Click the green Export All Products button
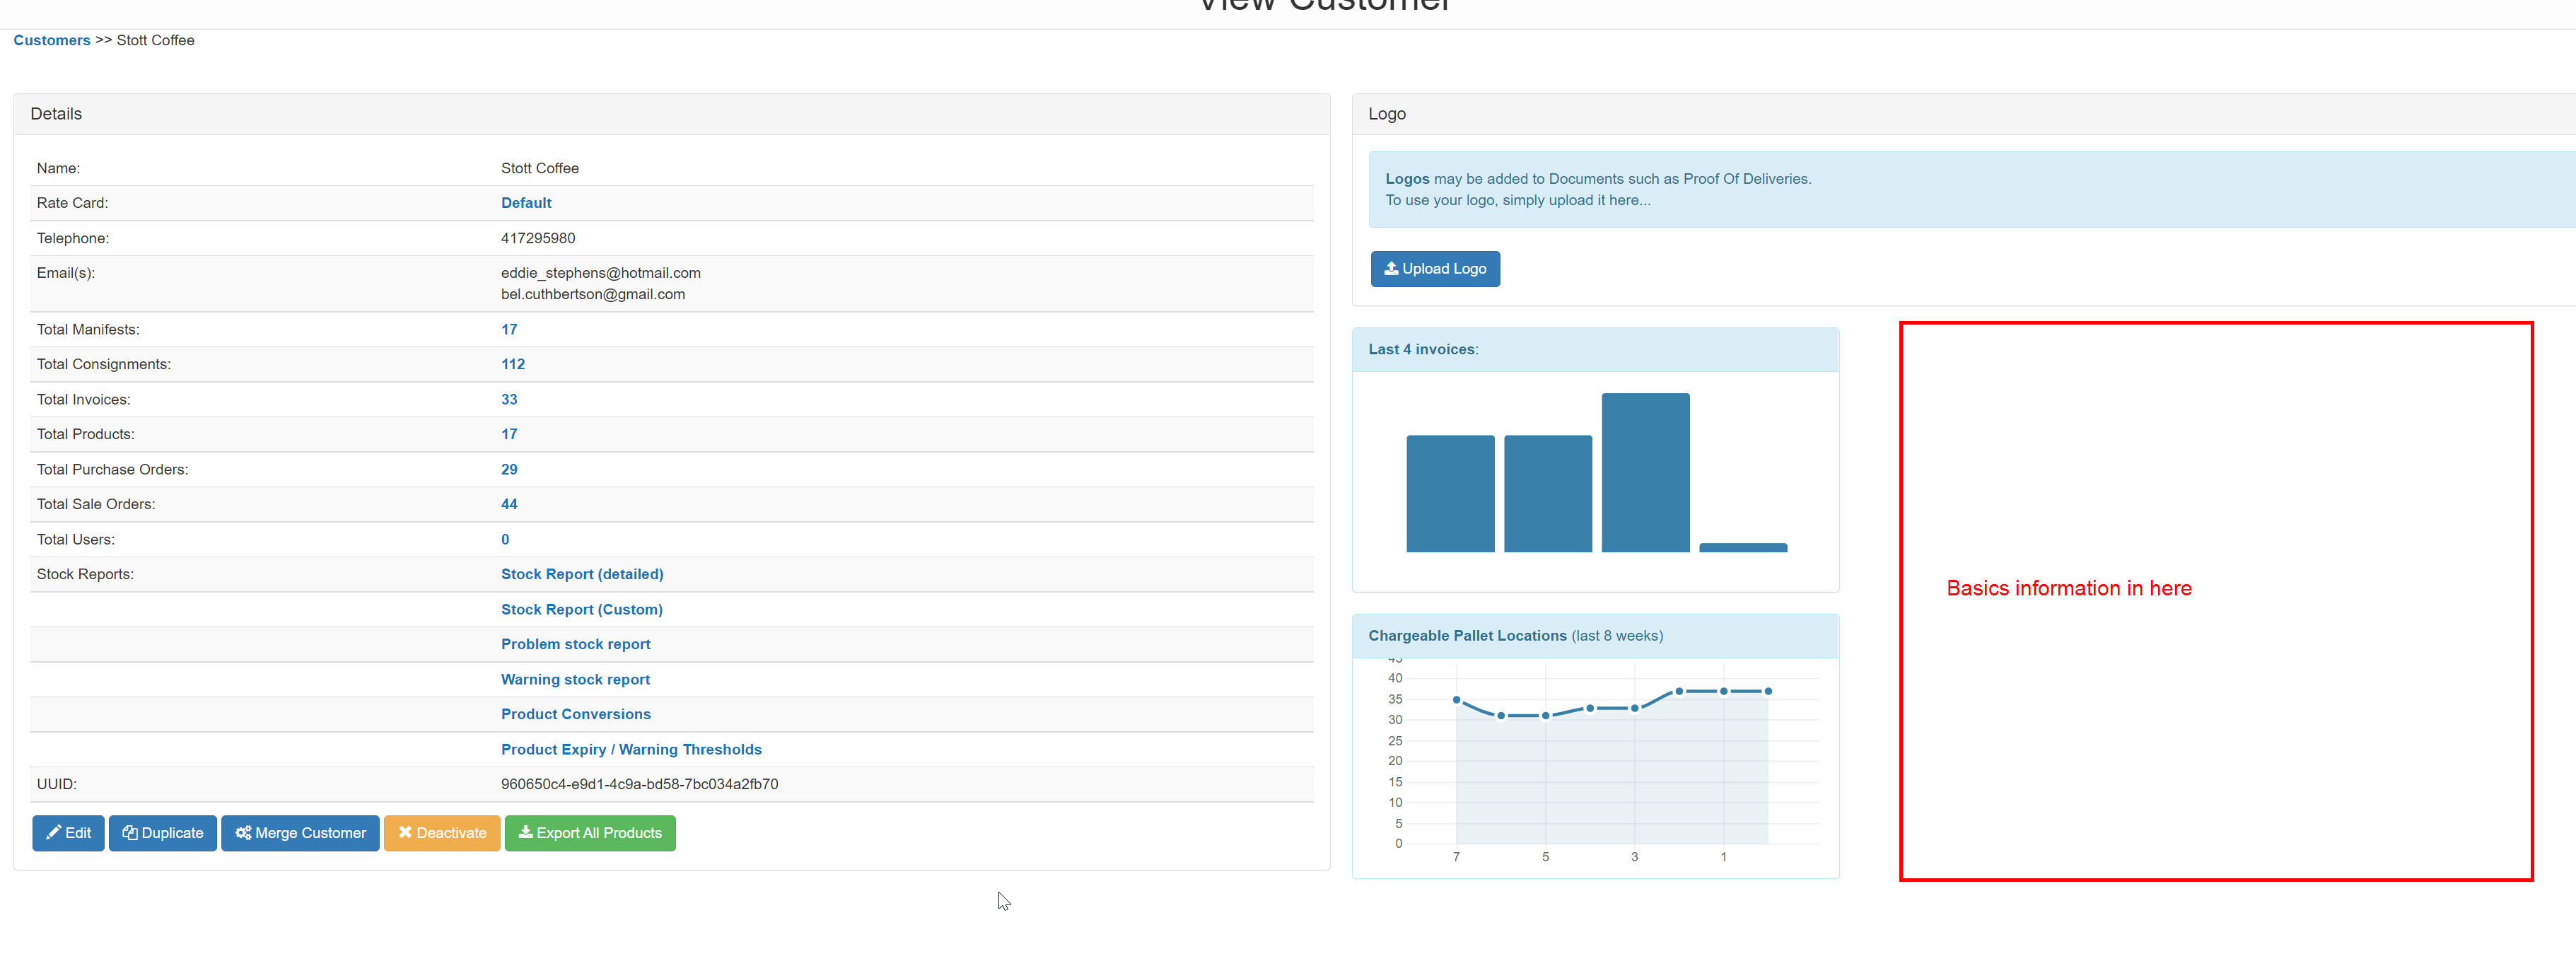The image size is (2576, 961). click(x=589, y=833)
